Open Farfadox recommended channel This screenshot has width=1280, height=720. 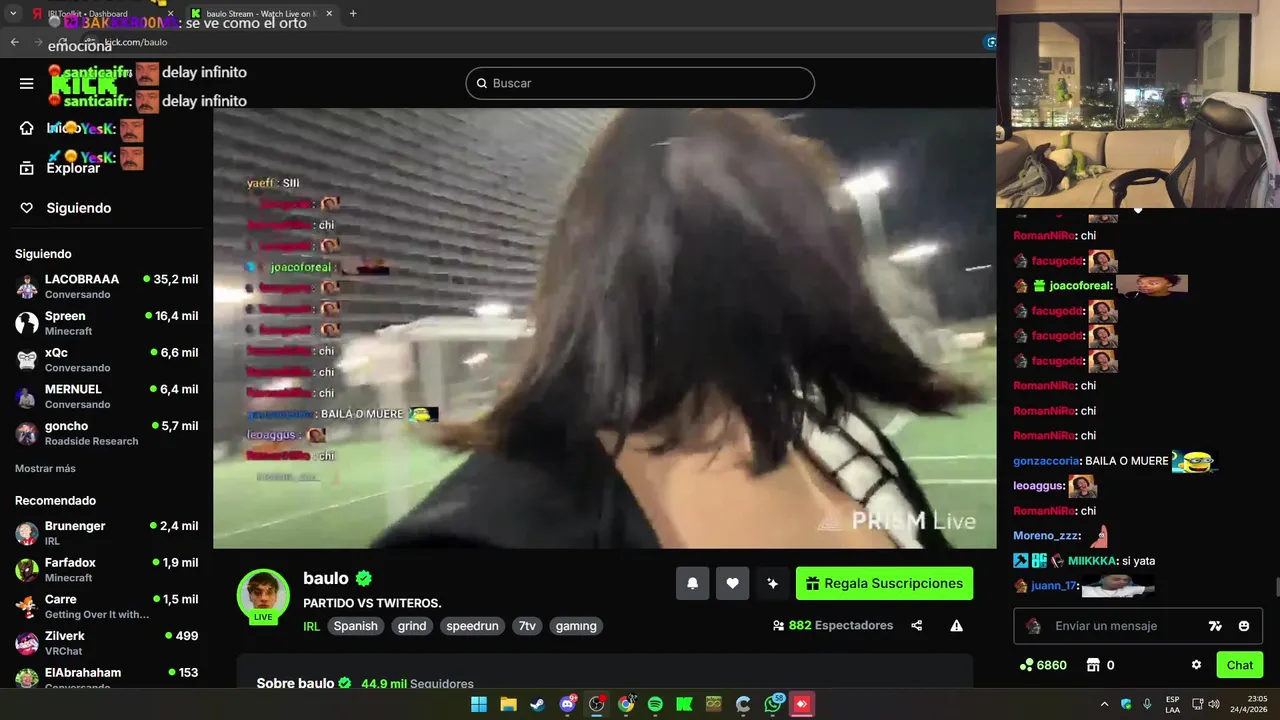tap(106, 570)
